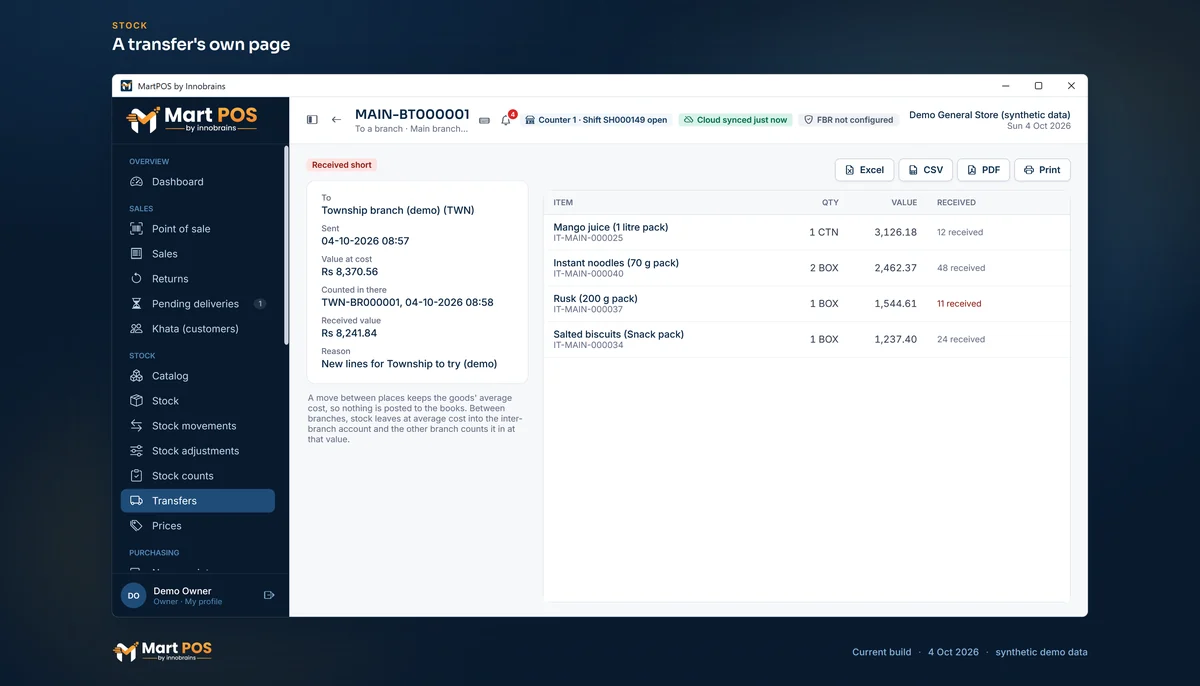The image size is (1200, 686).
Task: Go to Point of sale
Action: coord(198,229)
